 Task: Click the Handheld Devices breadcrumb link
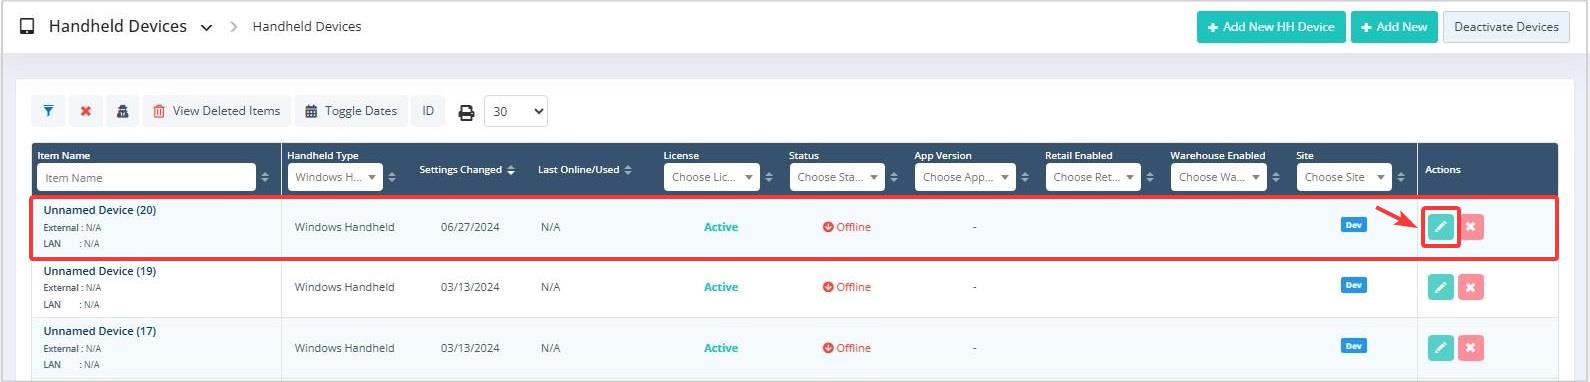tap(307, 27)
